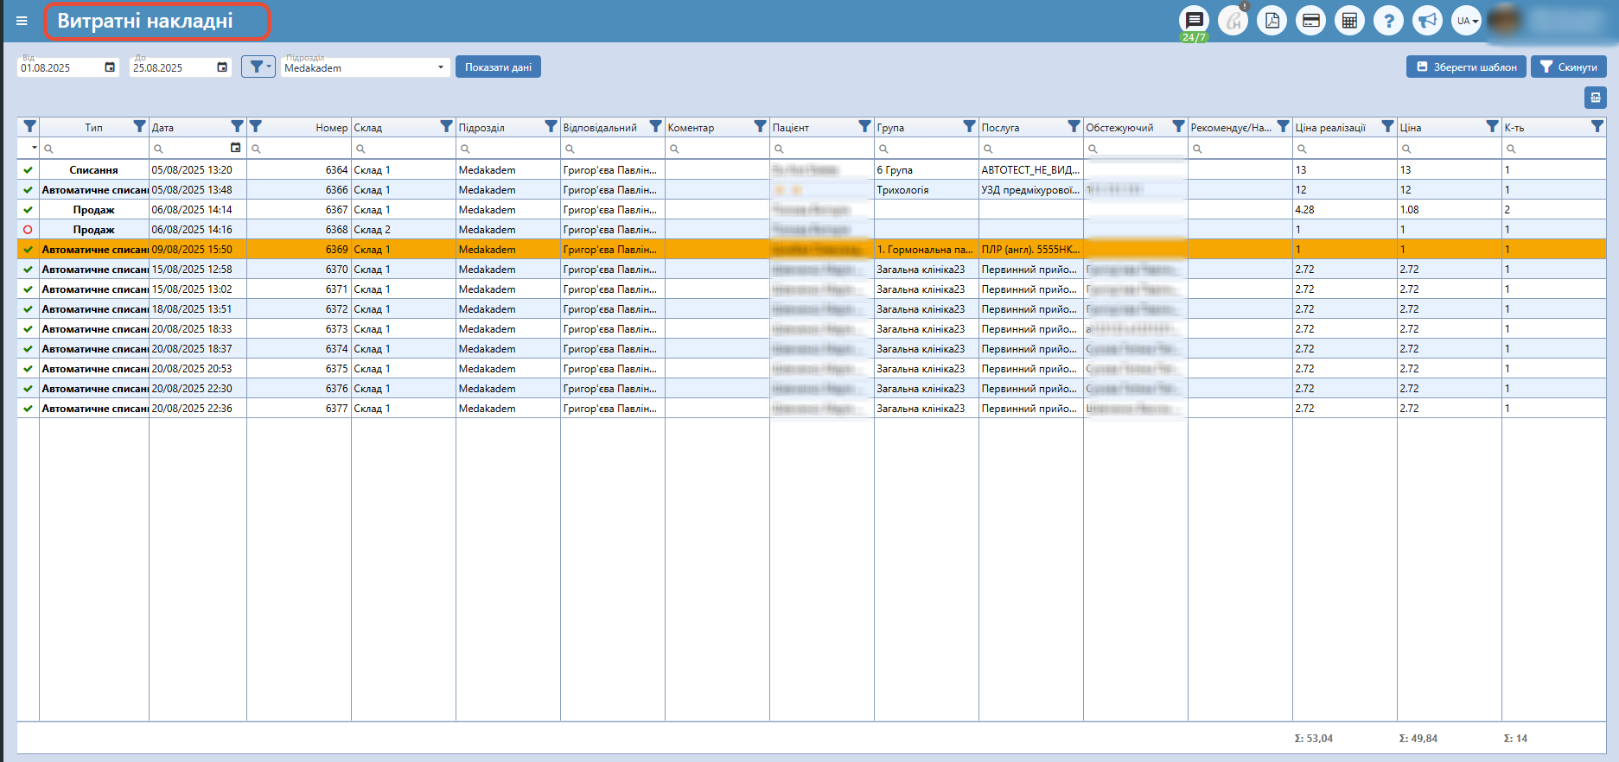The height and width of the screenshot is (762, 1619).
Task: Click filter icon on Група column
Action: 969,127
